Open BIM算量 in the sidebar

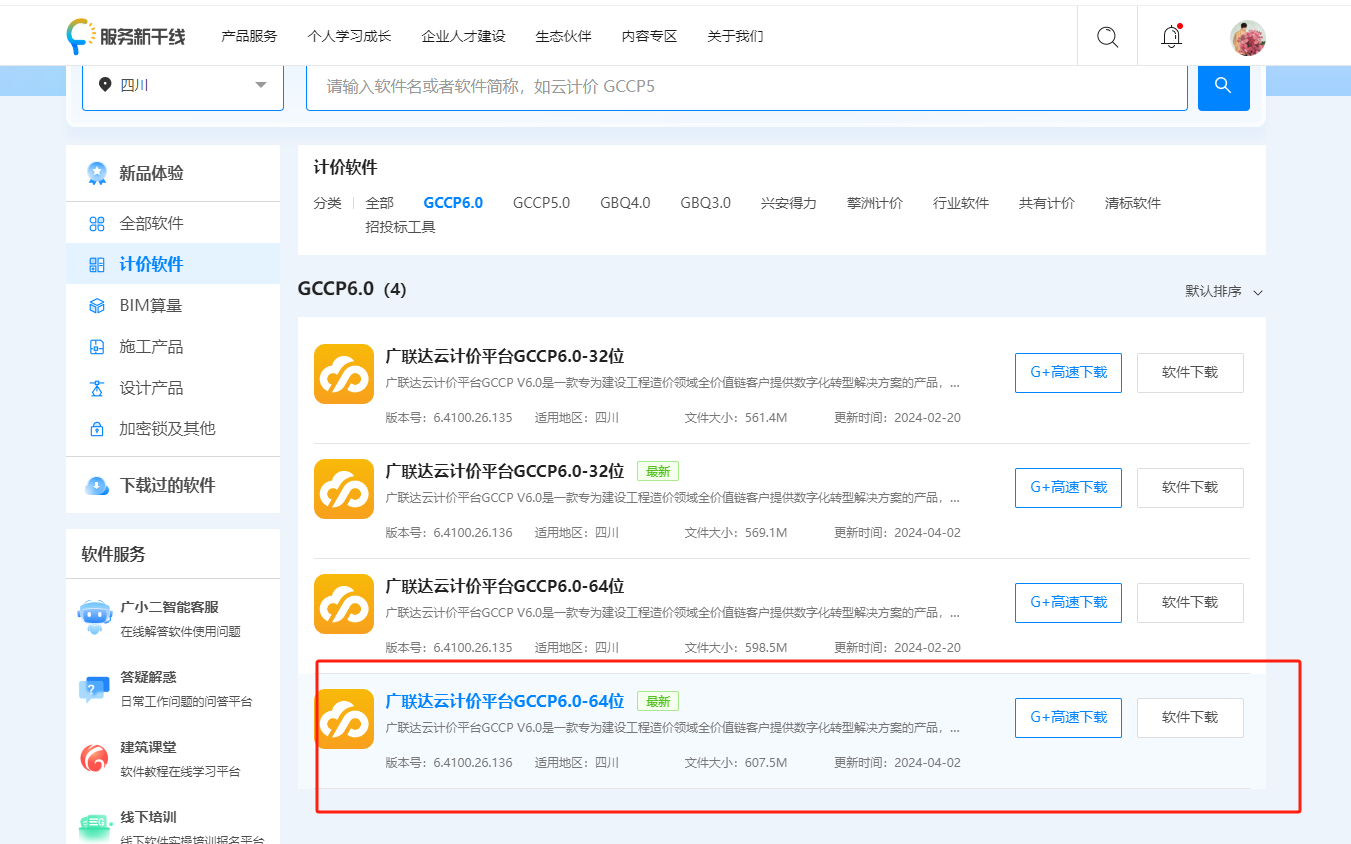[x=173, y=306]
